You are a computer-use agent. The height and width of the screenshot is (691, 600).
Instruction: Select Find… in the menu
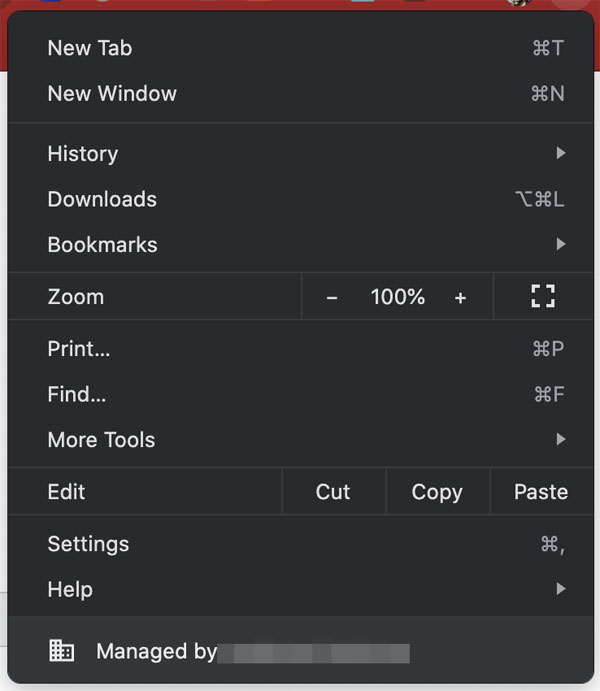coord(77,394)
